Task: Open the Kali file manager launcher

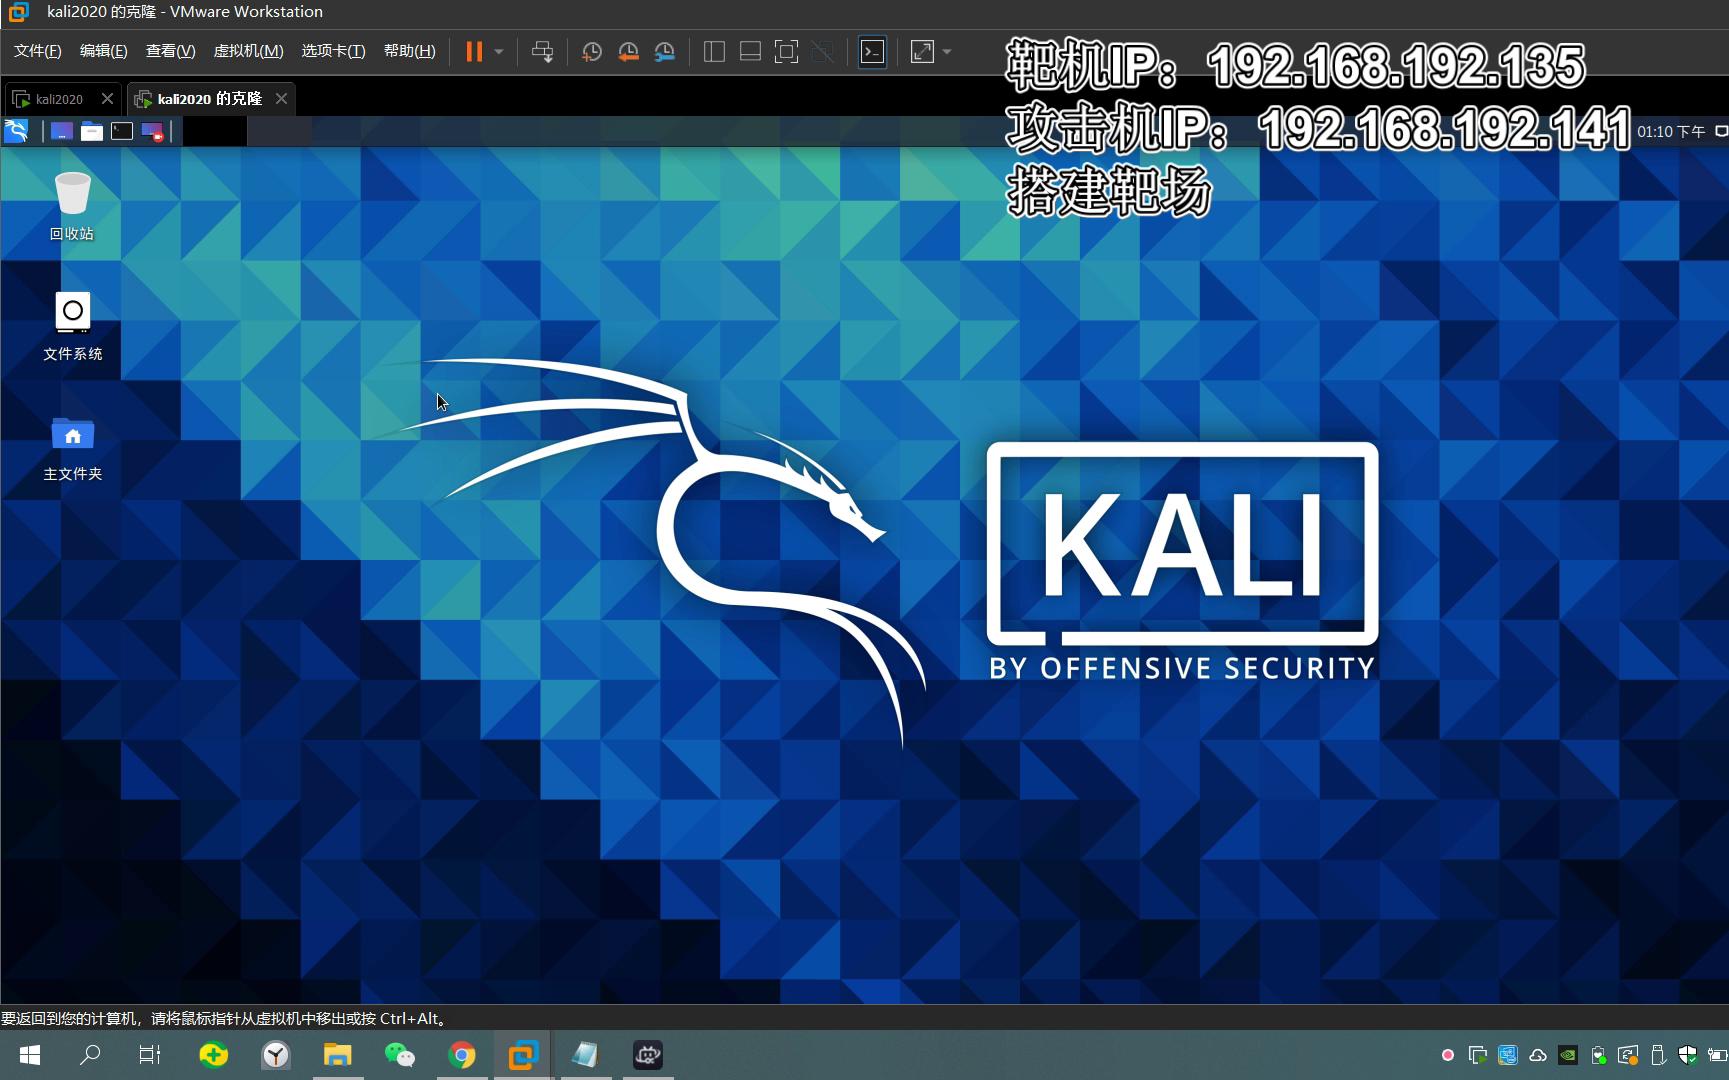Action: (91, 131)
